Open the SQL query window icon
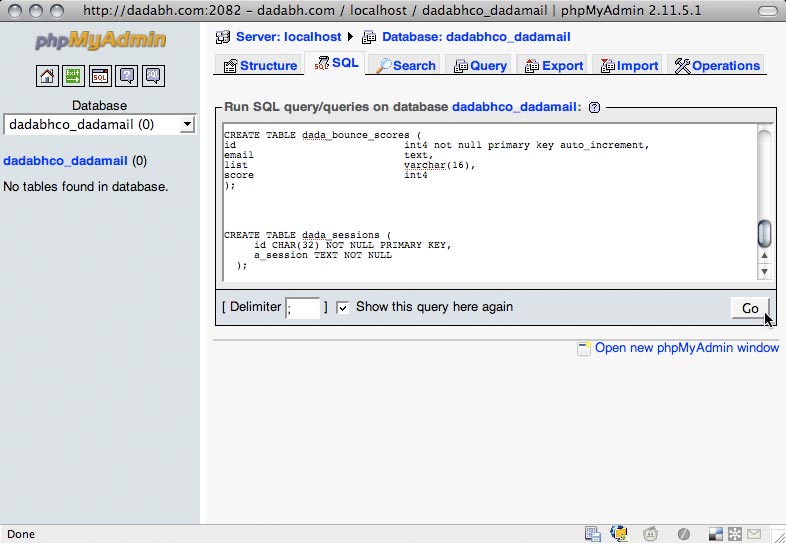The width and height of the screenshot is (786, 544). [100, 76]
